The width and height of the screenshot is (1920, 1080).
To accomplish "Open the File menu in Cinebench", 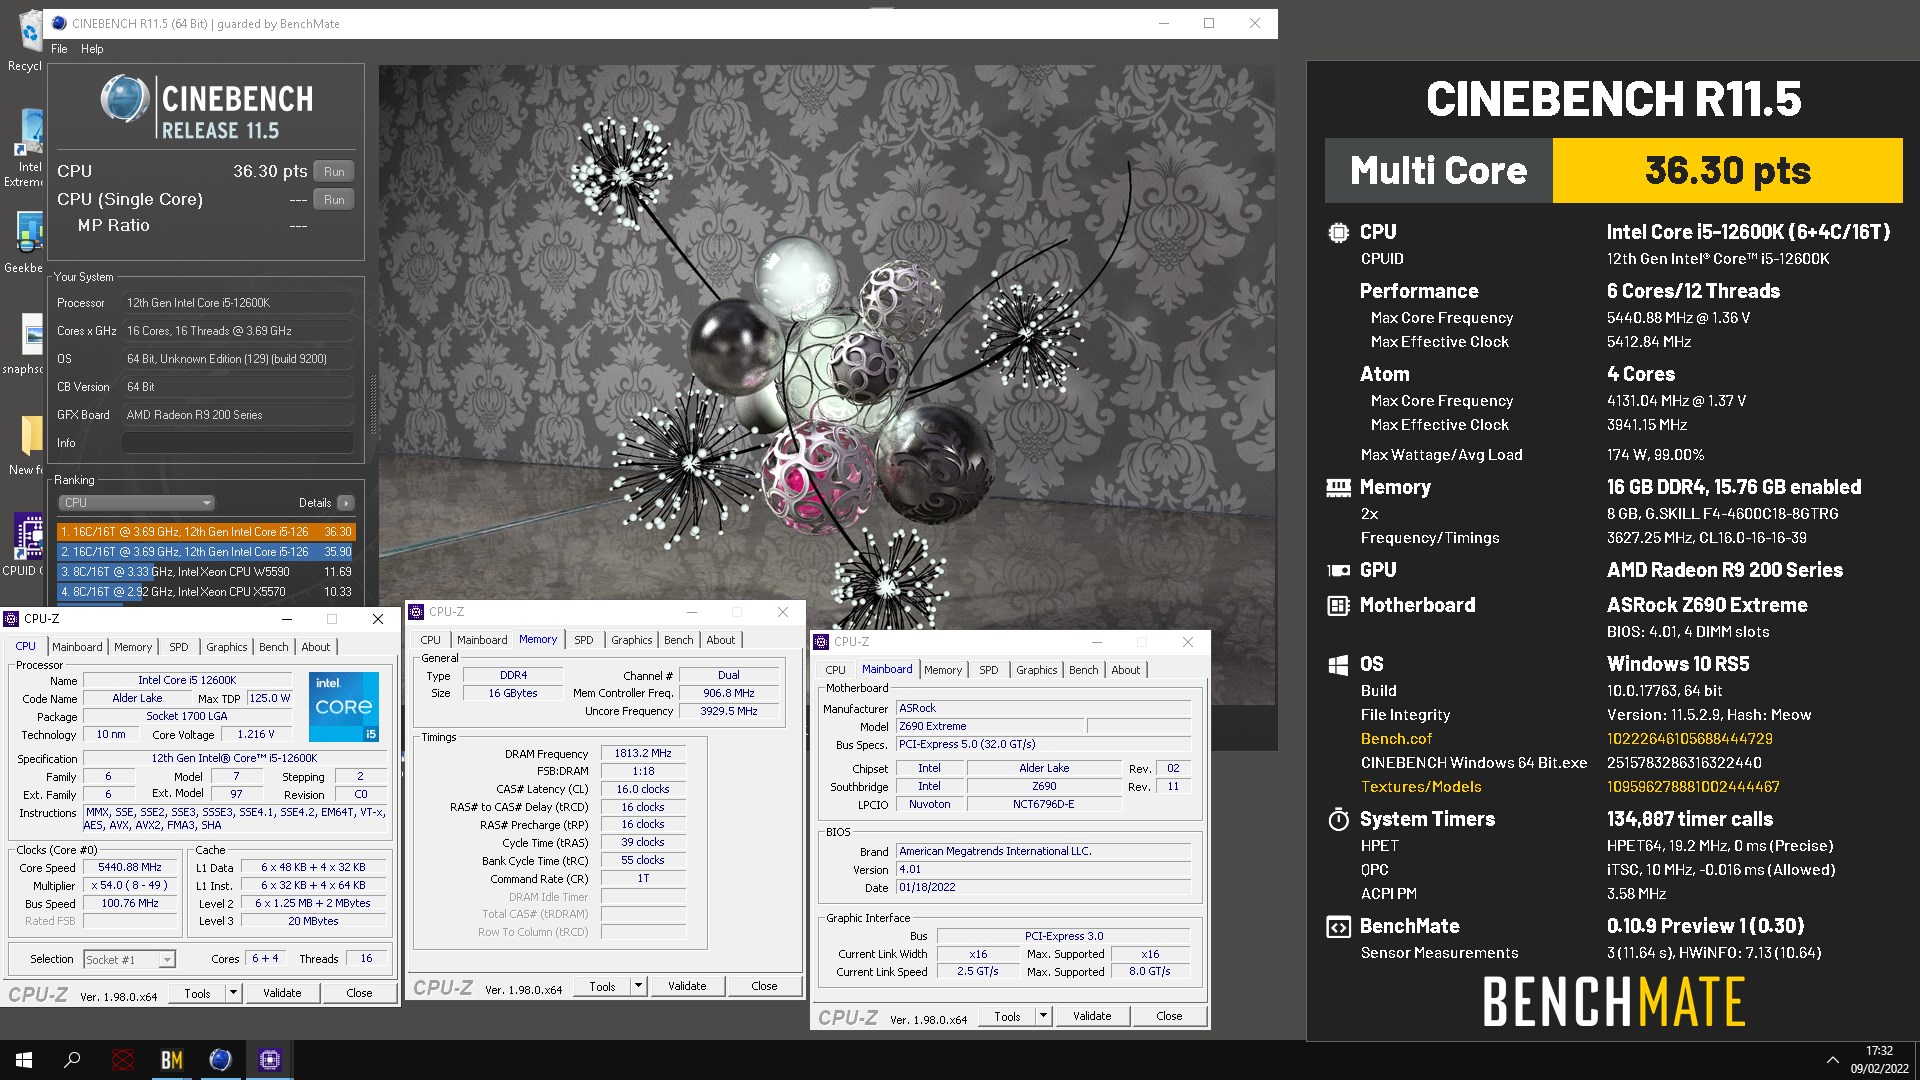I will click(59, 49).
